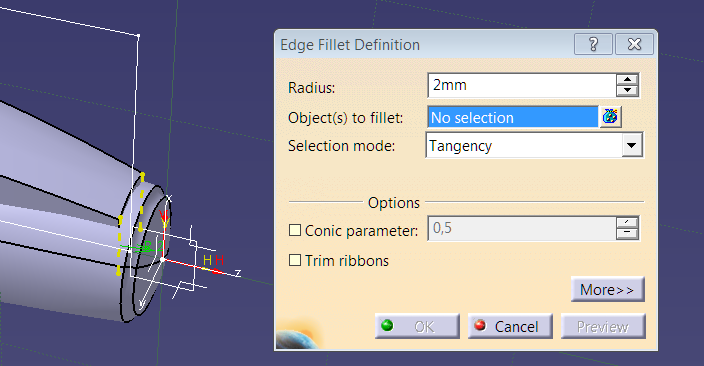This screenshot has height=366, width=704.
Task: Click the Cancel button
Action: (510, 326)
